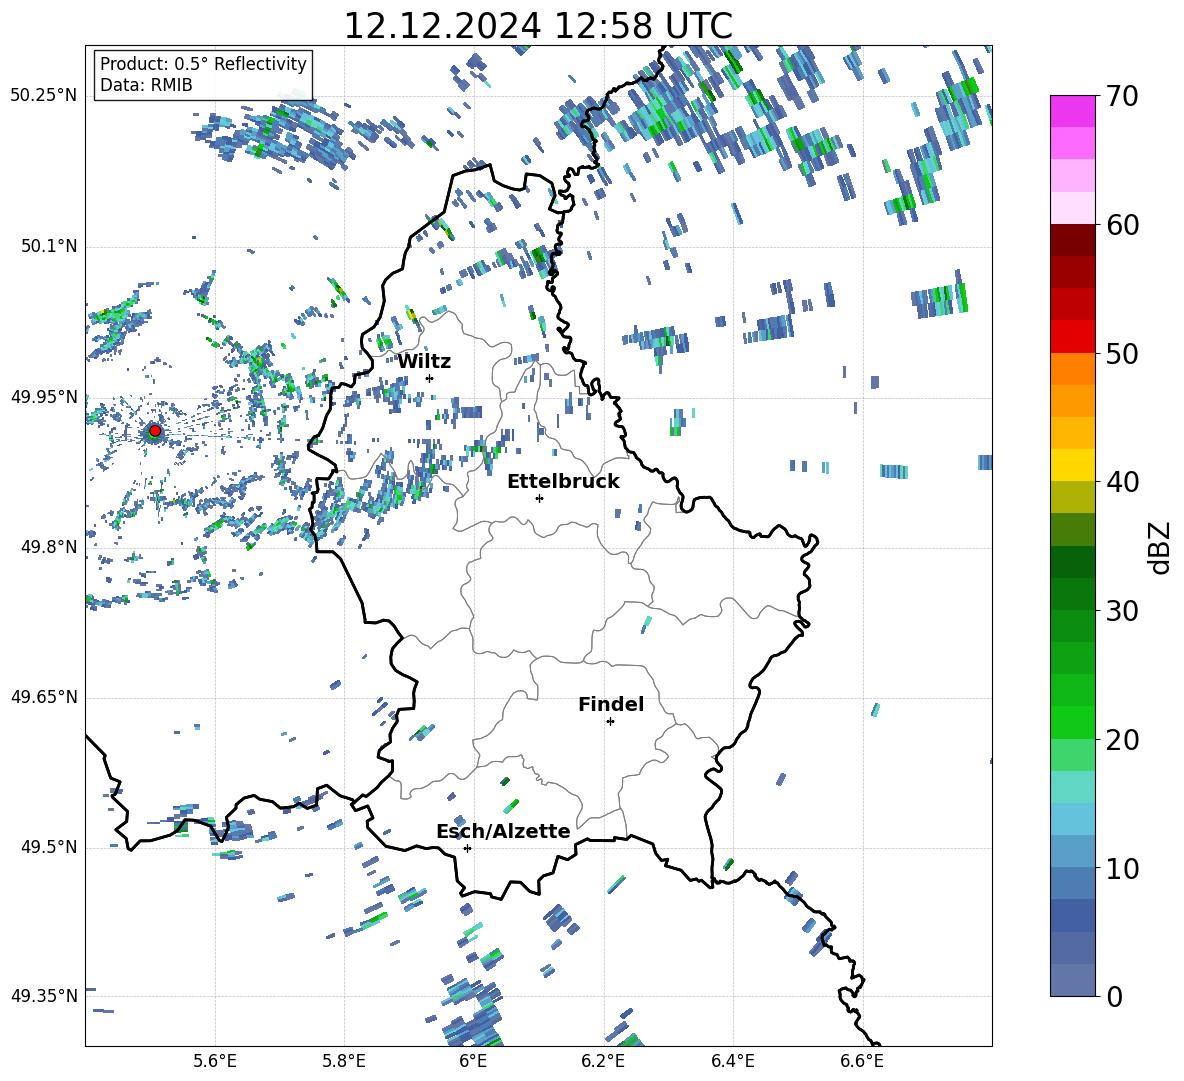The height and width of the screenshot is (1081, 1184).
Task: Click the magenta top colorbar segment
Action: 1072,111
